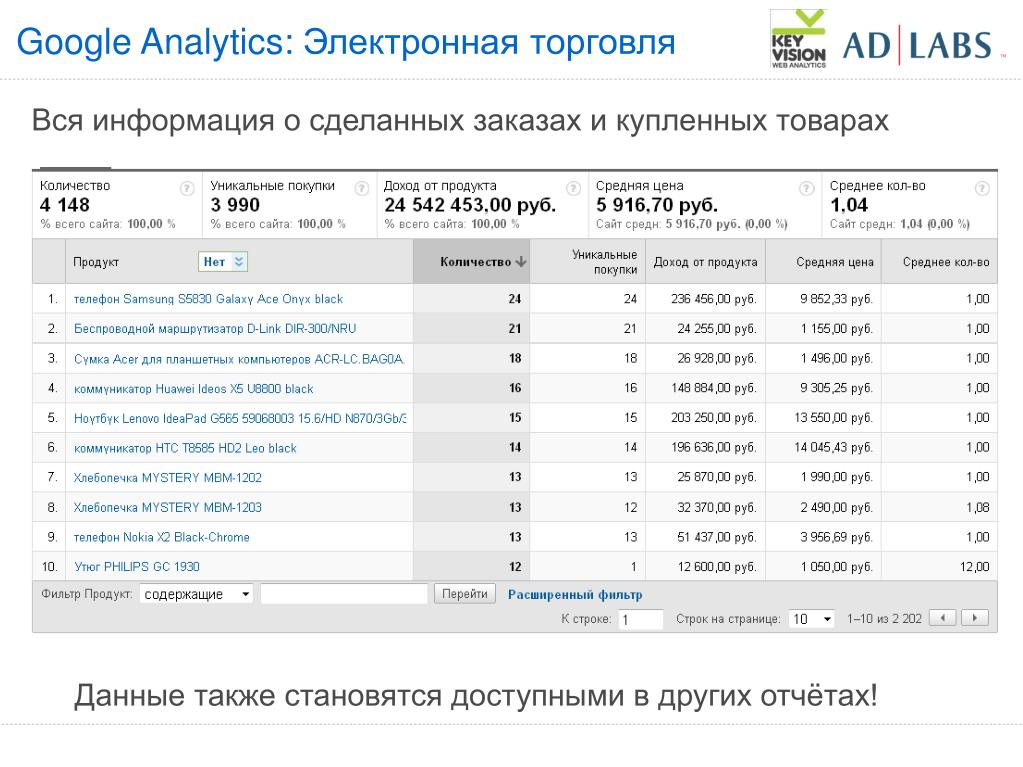Open коммуникатор HTC T8585 HD2 Leo link

[x=185, y=448]
